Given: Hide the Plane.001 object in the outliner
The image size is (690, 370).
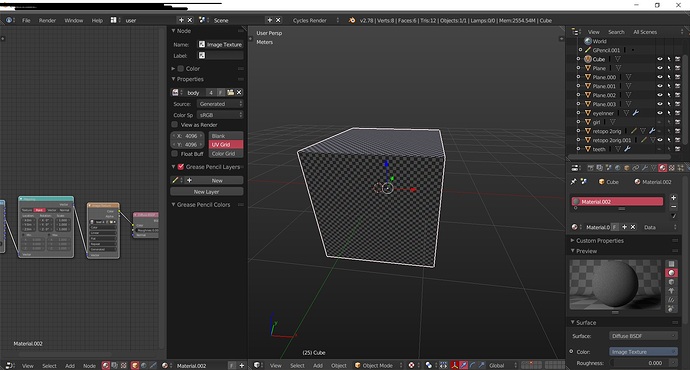Looking at the screenshot, I should (x=660, y=86).
